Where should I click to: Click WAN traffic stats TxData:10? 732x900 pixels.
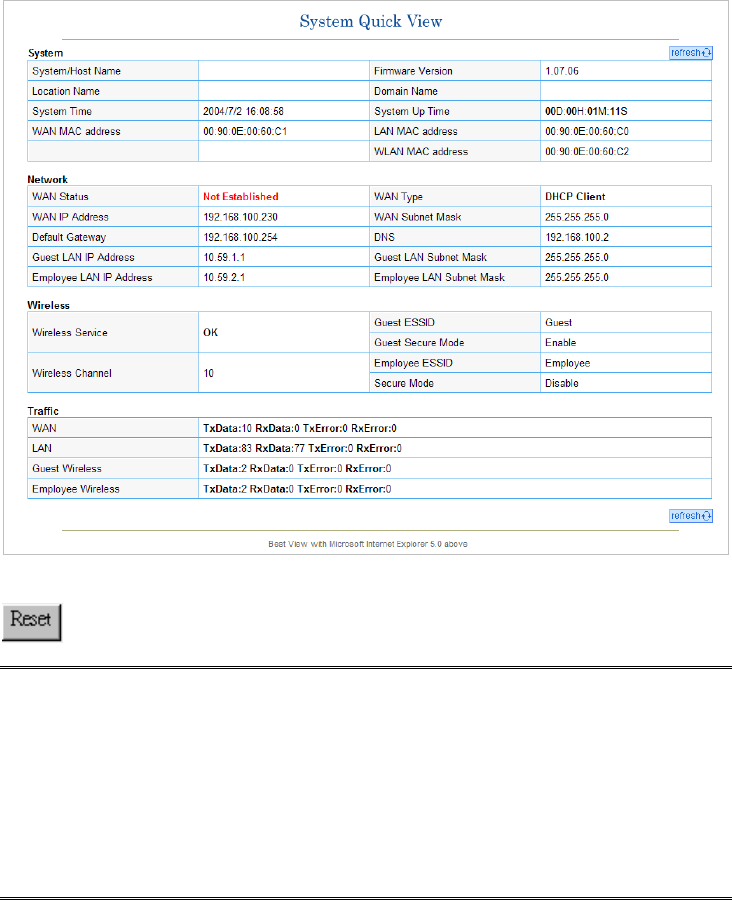300,428
